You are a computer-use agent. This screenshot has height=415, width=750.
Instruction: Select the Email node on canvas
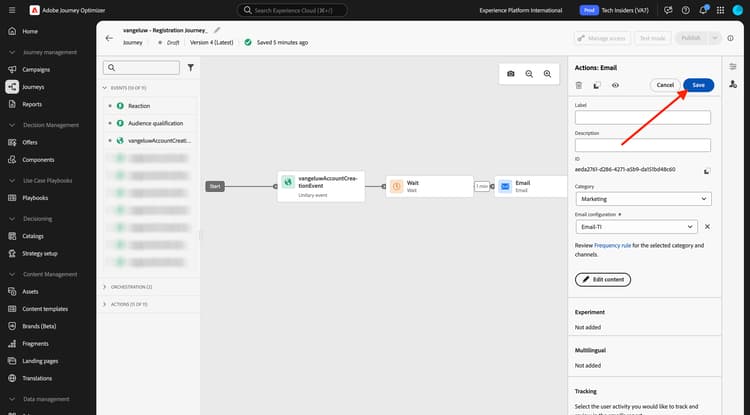530,186
